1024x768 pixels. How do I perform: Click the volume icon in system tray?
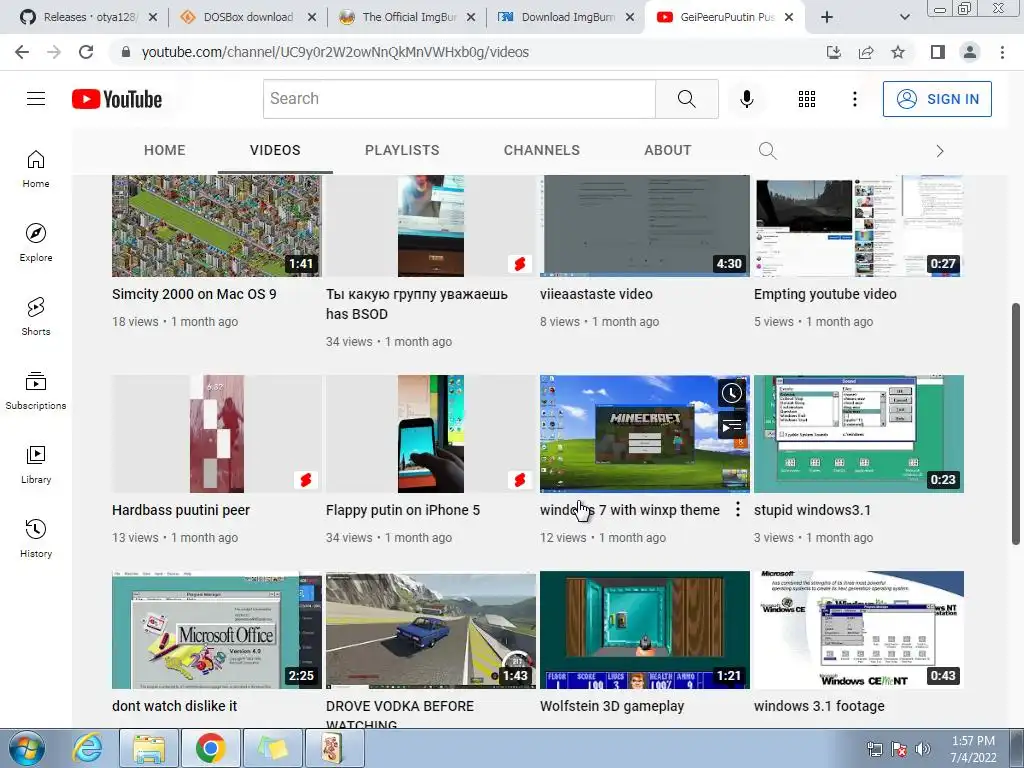[x=923, y=749]
